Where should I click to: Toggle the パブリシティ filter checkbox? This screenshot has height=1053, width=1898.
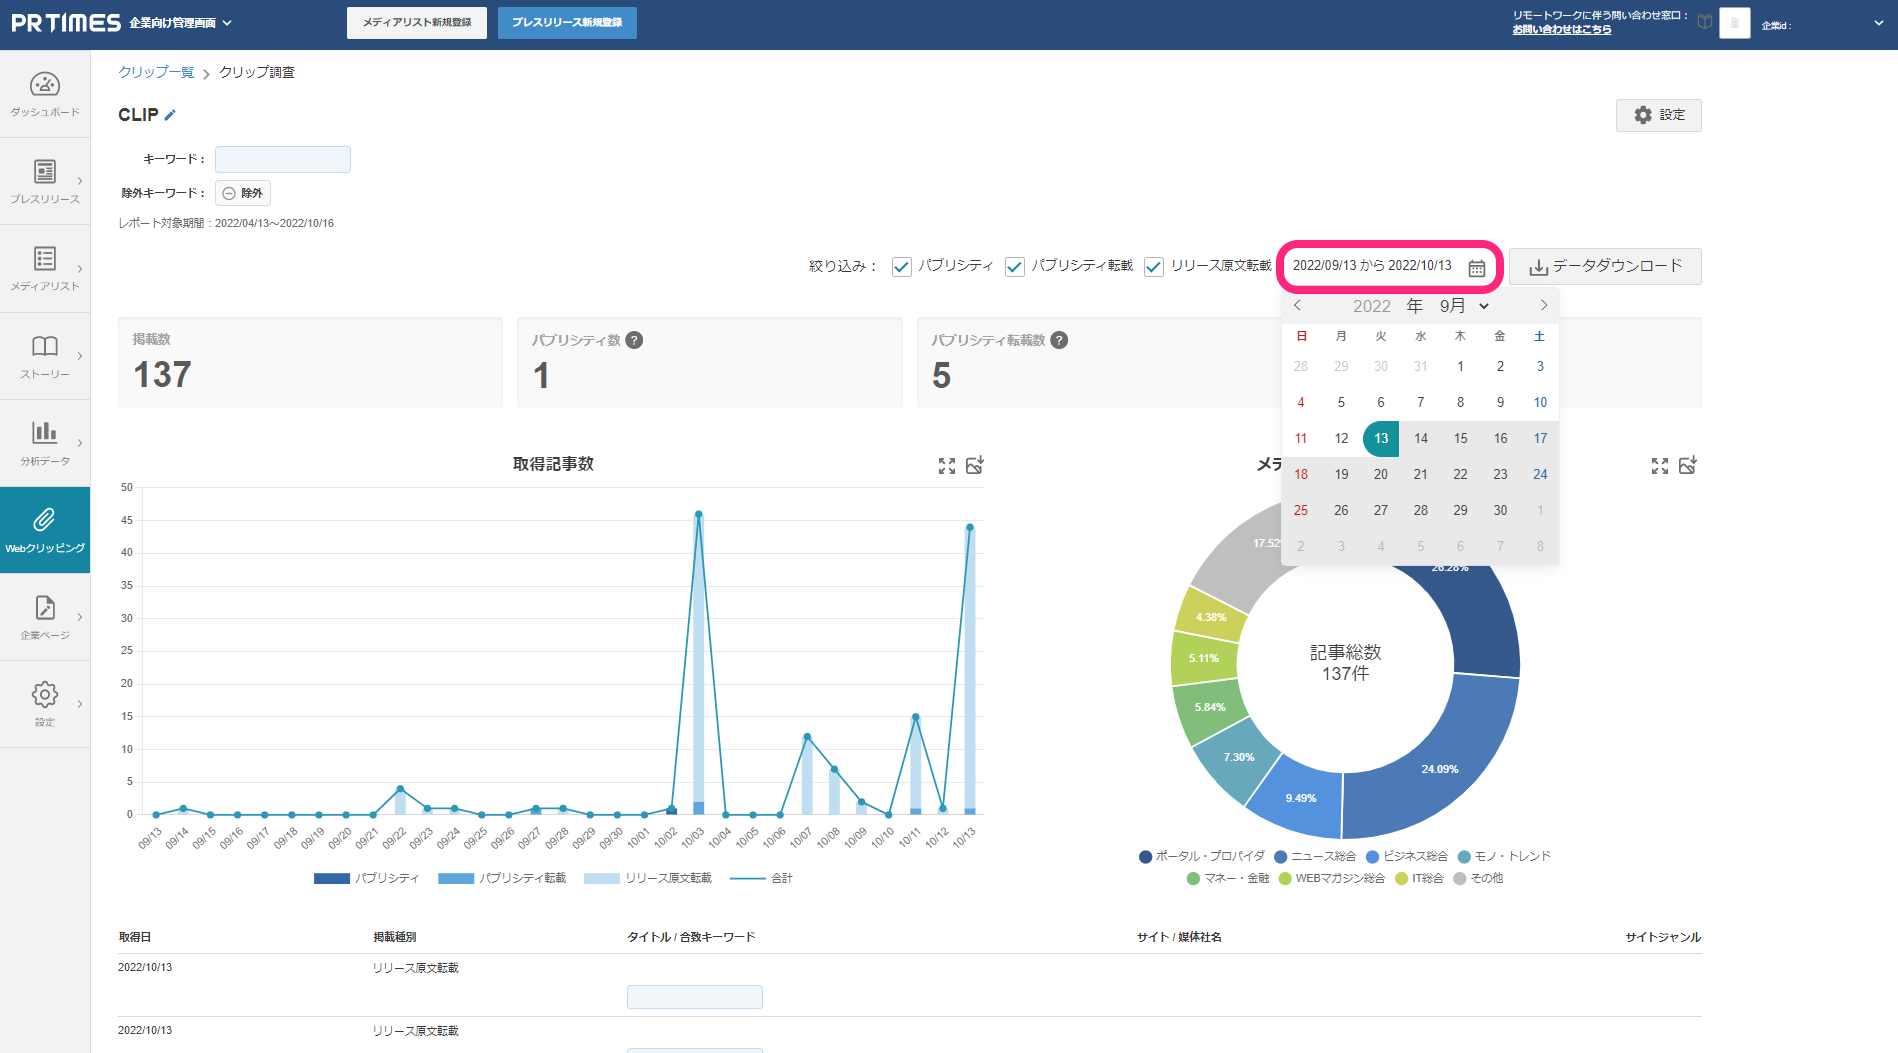(901, 266)
